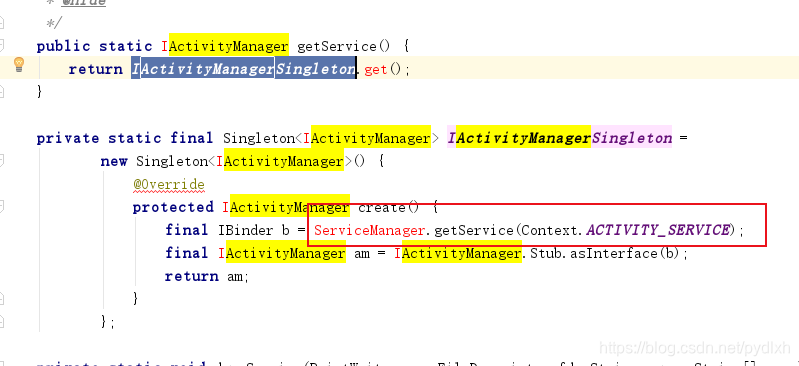
Task: Select the highlighted IActivityManagerSingleton in return statement
Action: 244,69
